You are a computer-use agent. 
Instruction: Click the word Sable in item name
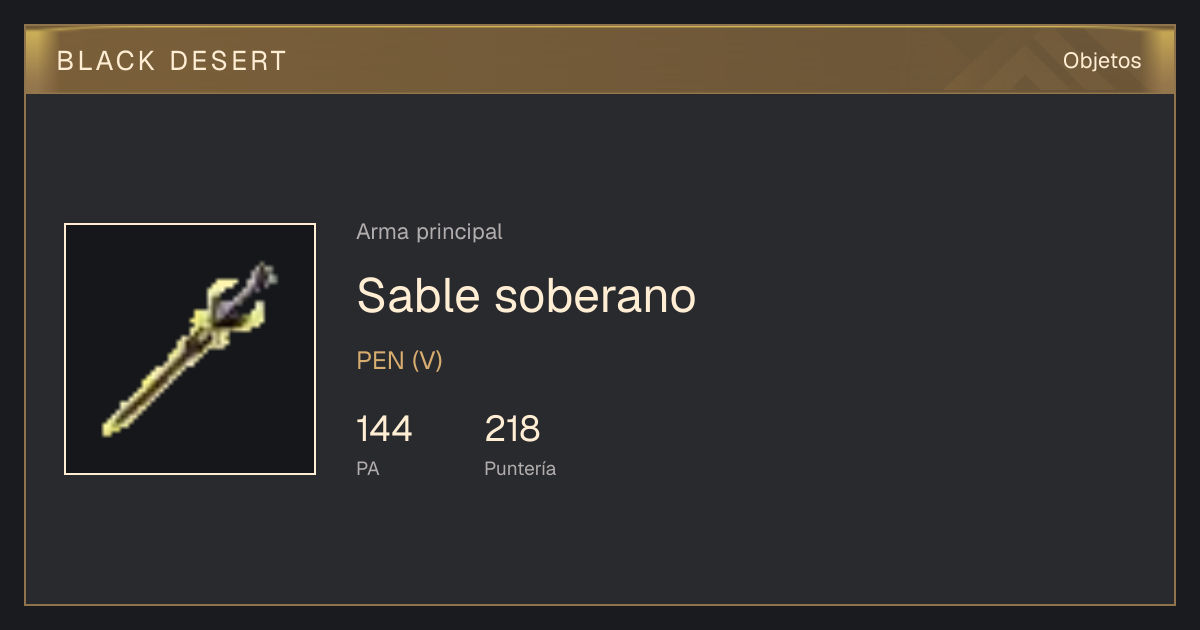coord(418,295)
